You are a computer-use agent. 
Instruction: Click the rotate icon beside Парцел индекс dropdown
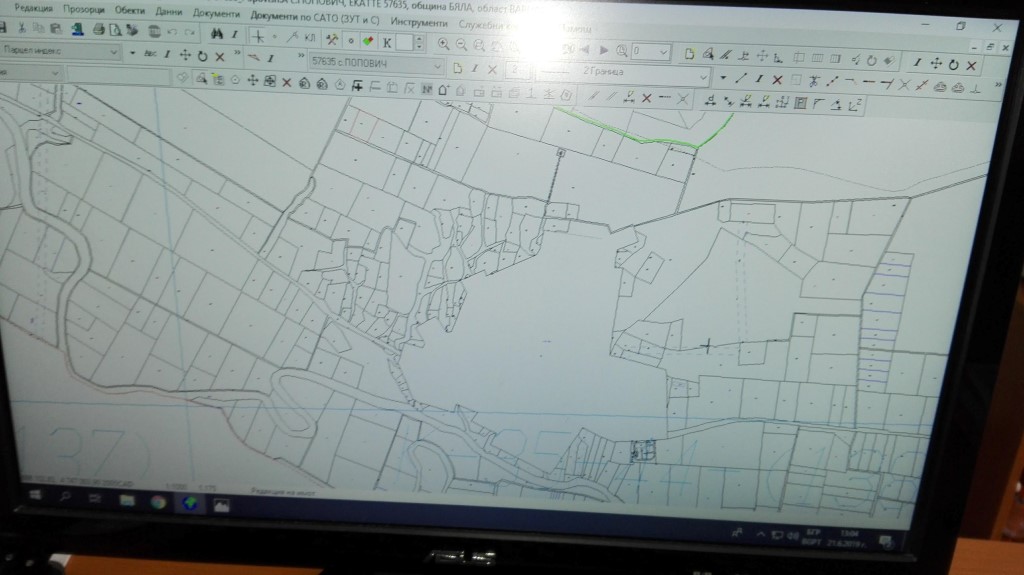202,55
